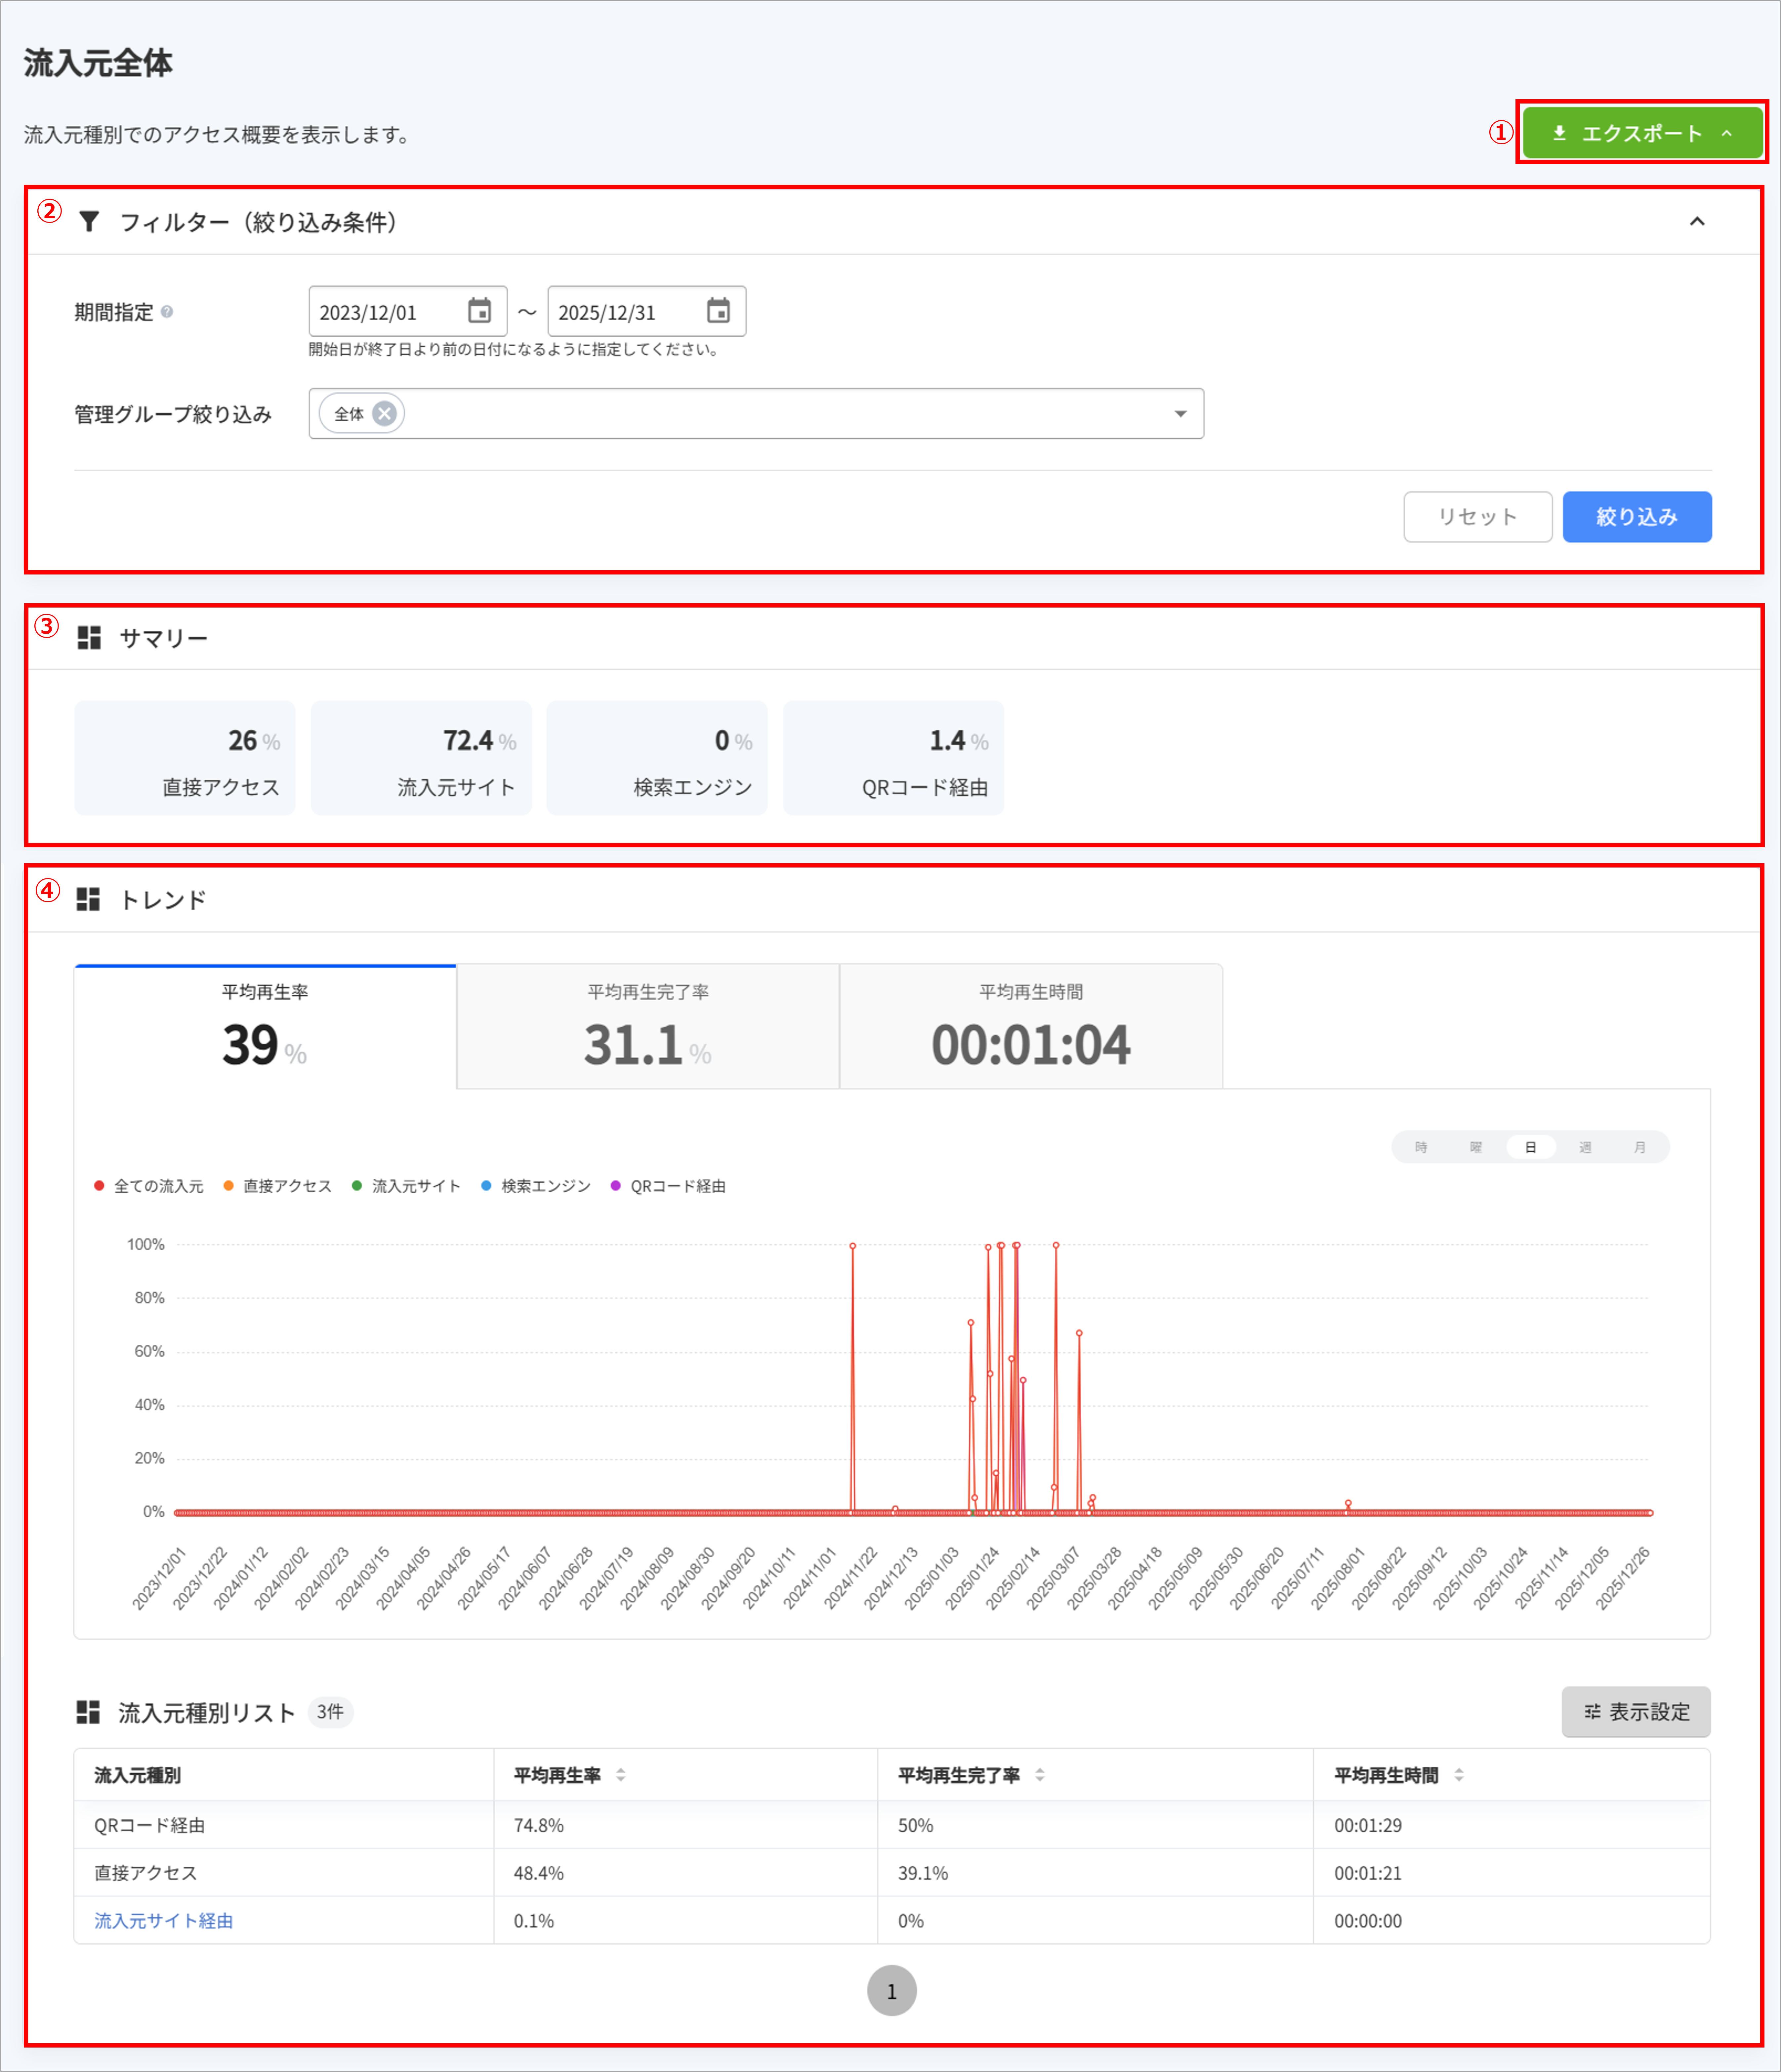The image size is (1781, 2072).
Task: Edit the start date 2023/12/01 field
Action: tap(408, 312)
